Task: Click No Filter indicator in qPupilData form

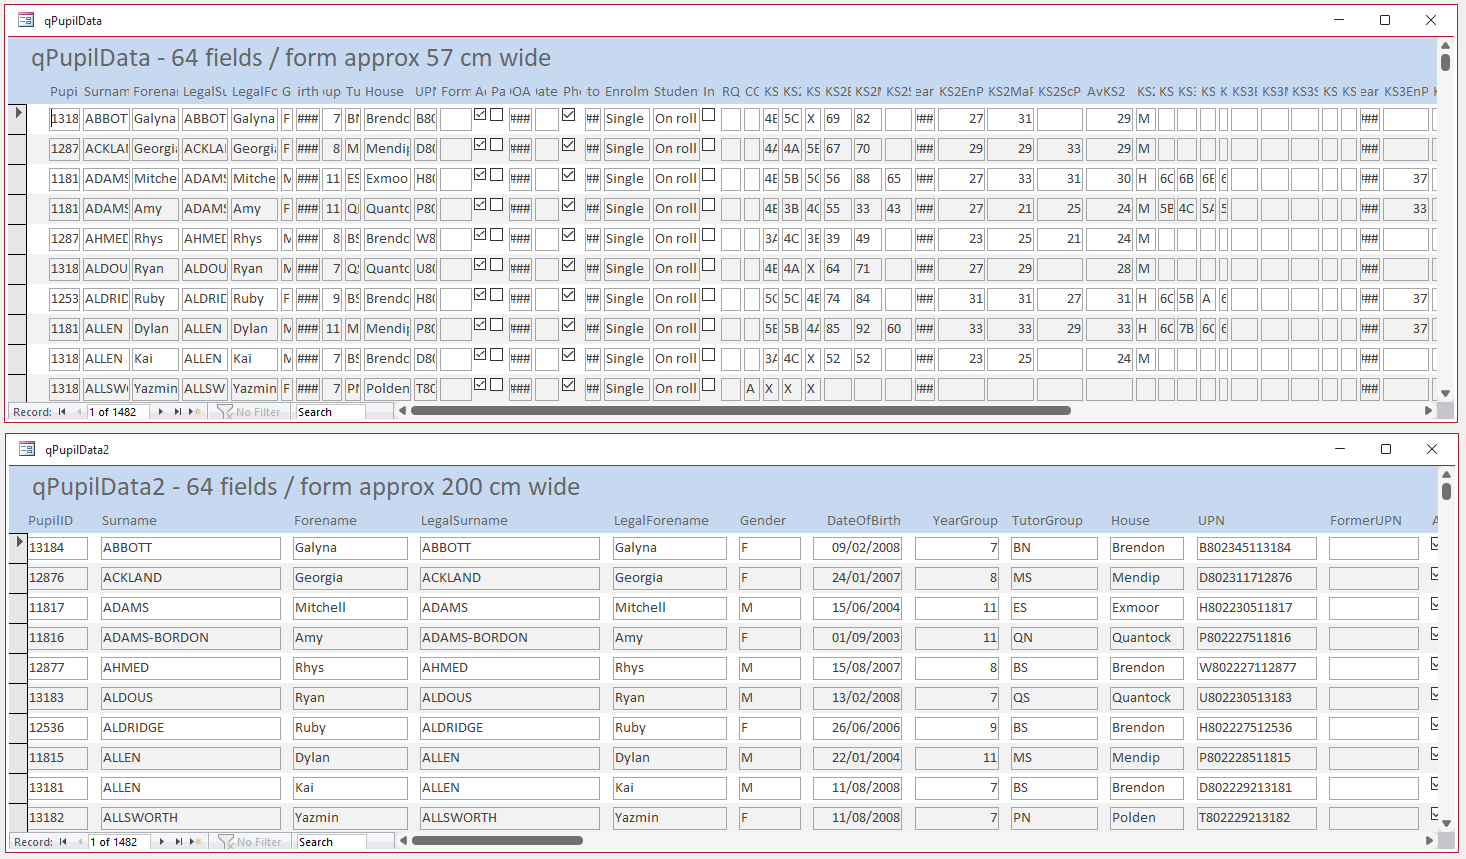Action: 250,412
